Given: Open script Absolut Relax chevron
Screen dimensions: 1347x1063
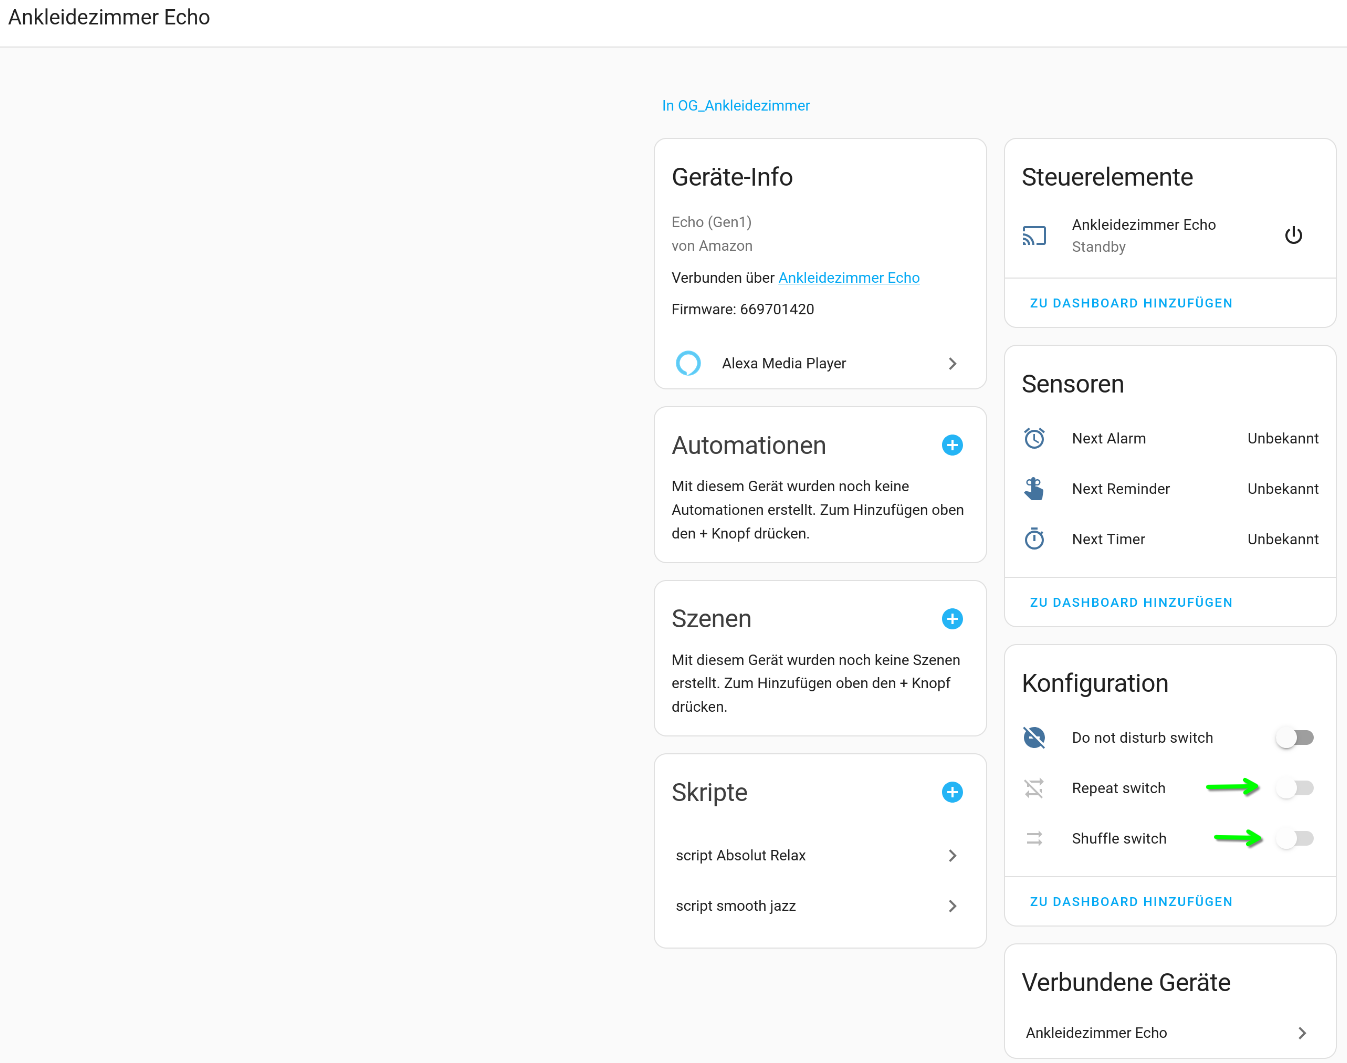Looking at the screenshot, I should (x=952, y=856).
